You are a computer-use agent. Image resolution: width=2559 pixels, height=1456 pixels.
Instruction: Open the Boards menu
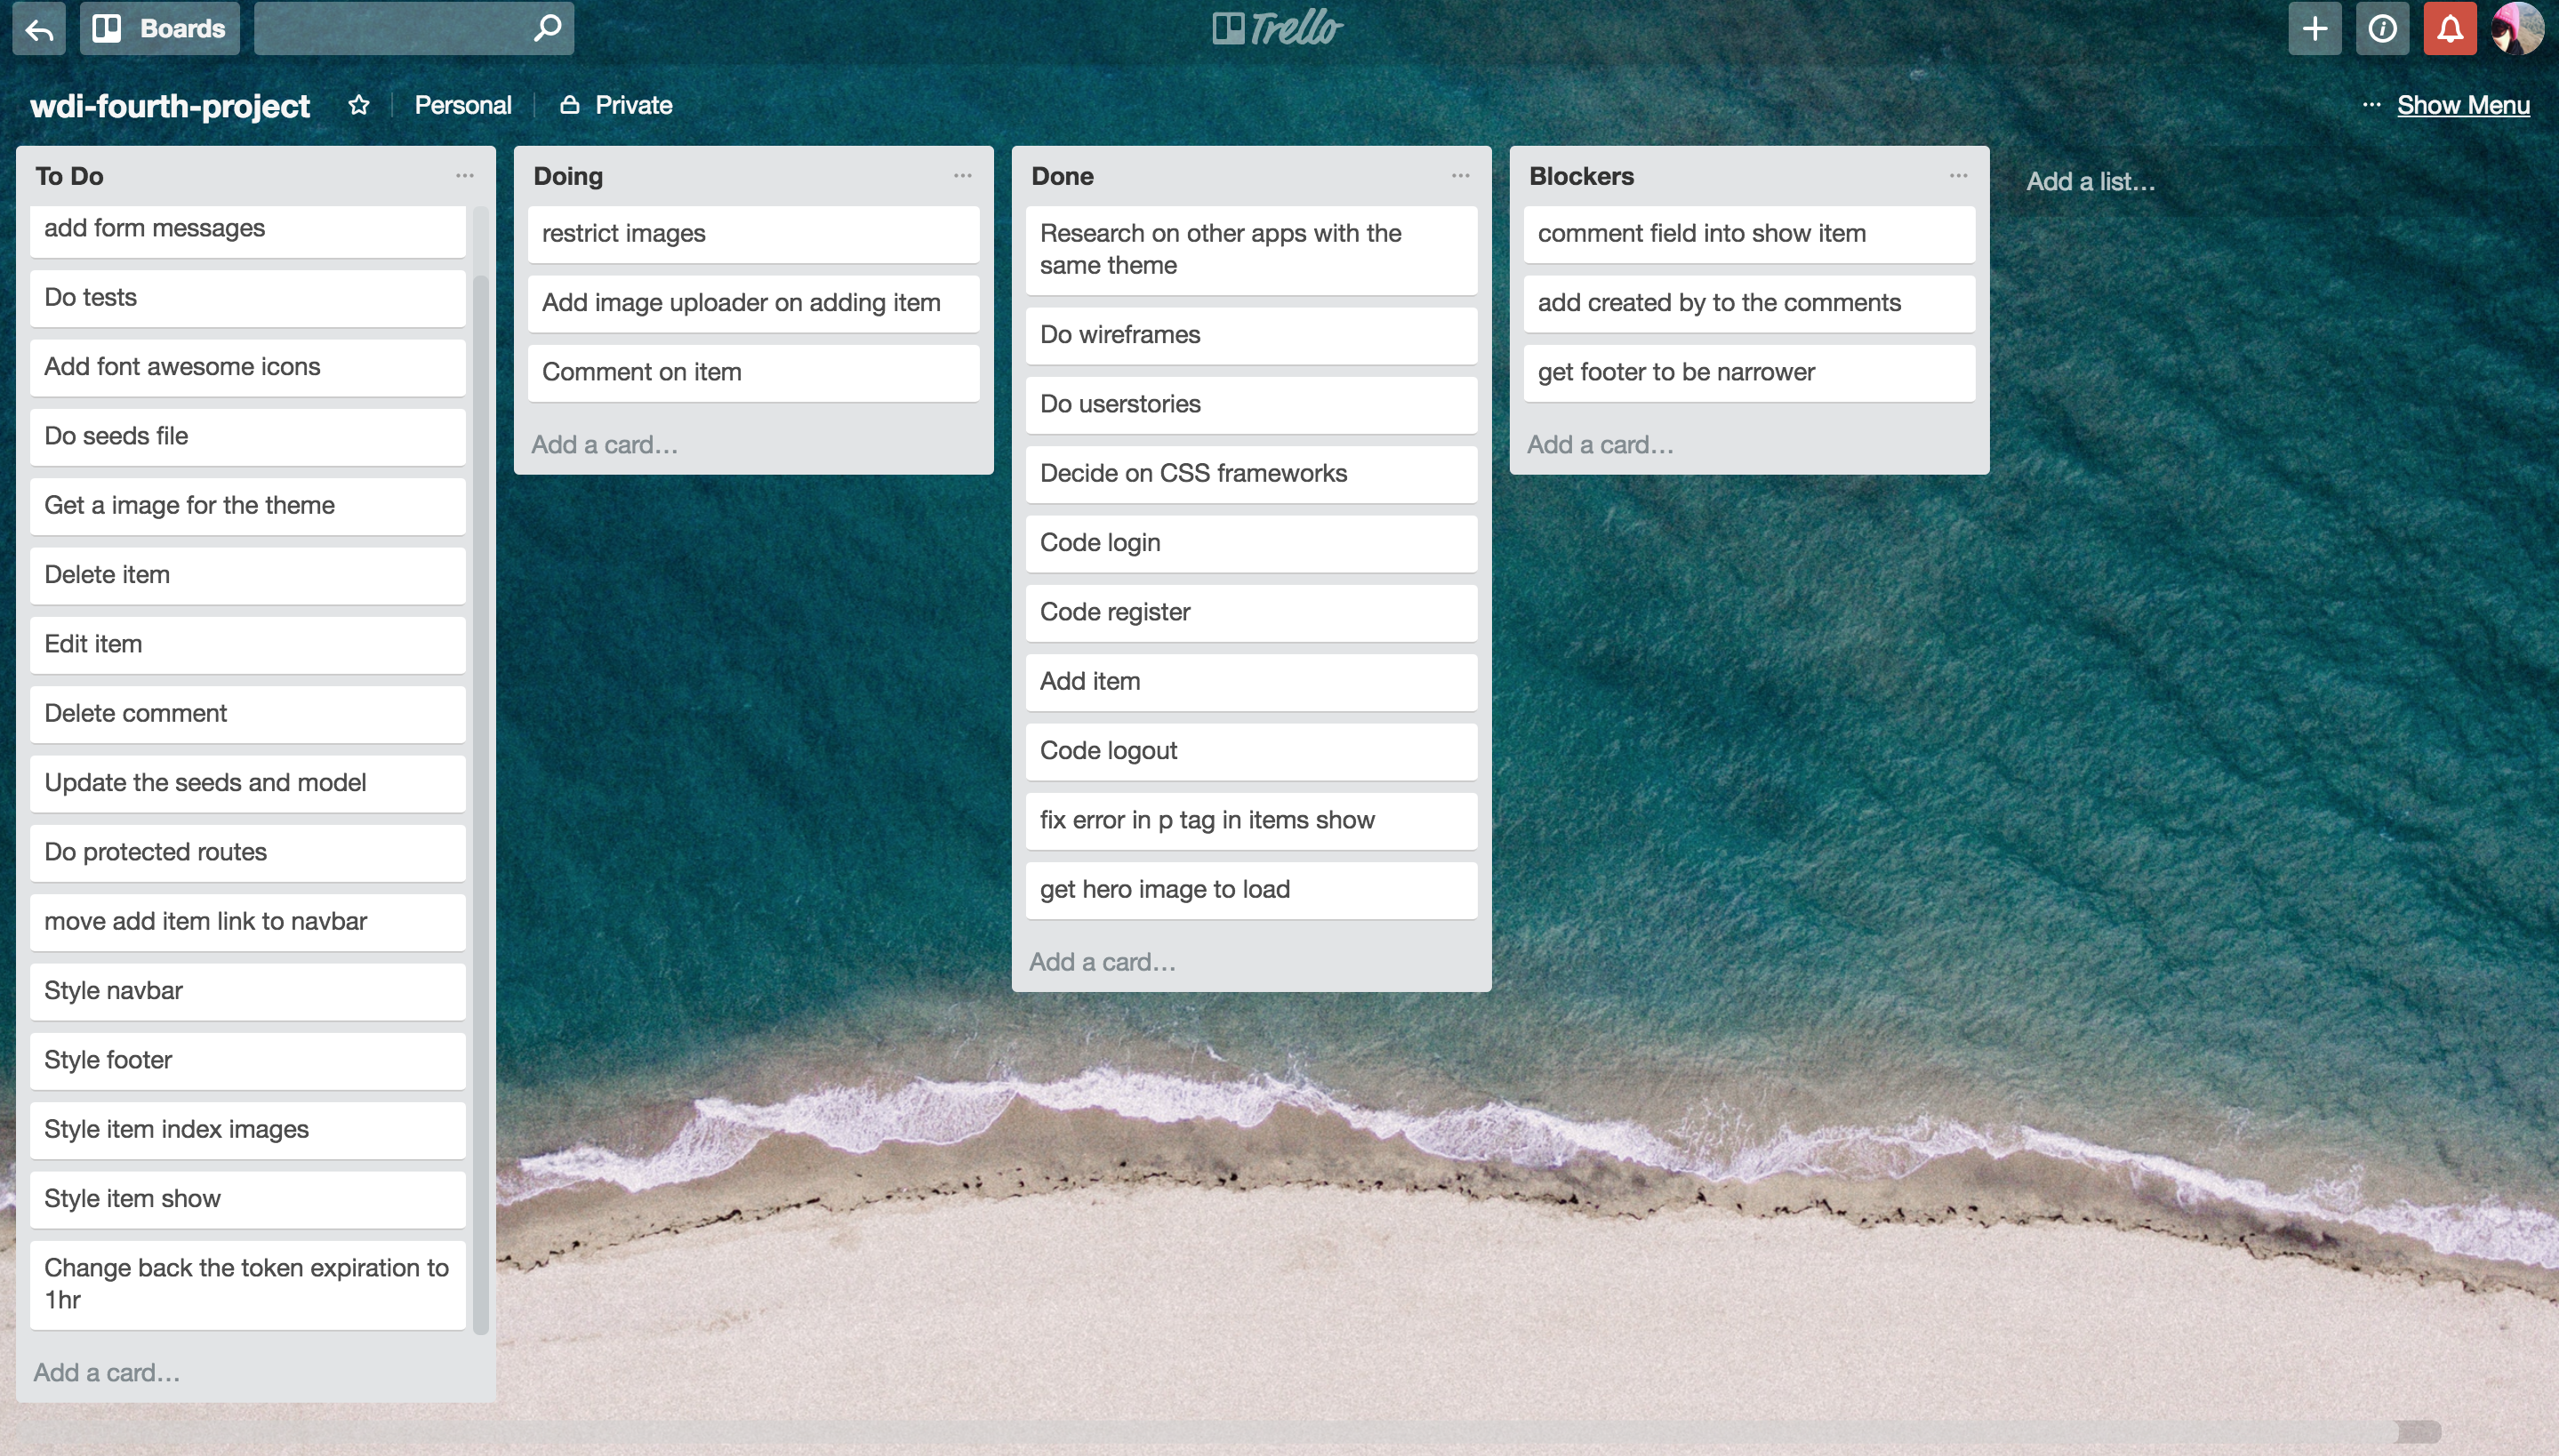[x=160, y=29]
